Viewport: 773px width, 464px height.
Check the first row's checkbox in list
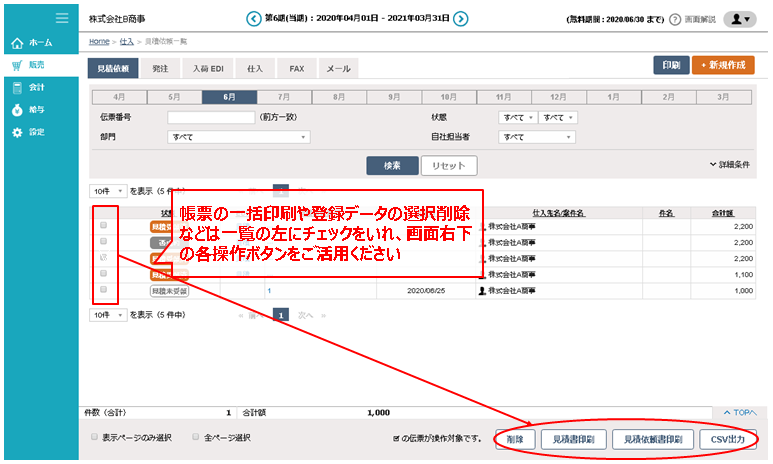tap(103, 226)
